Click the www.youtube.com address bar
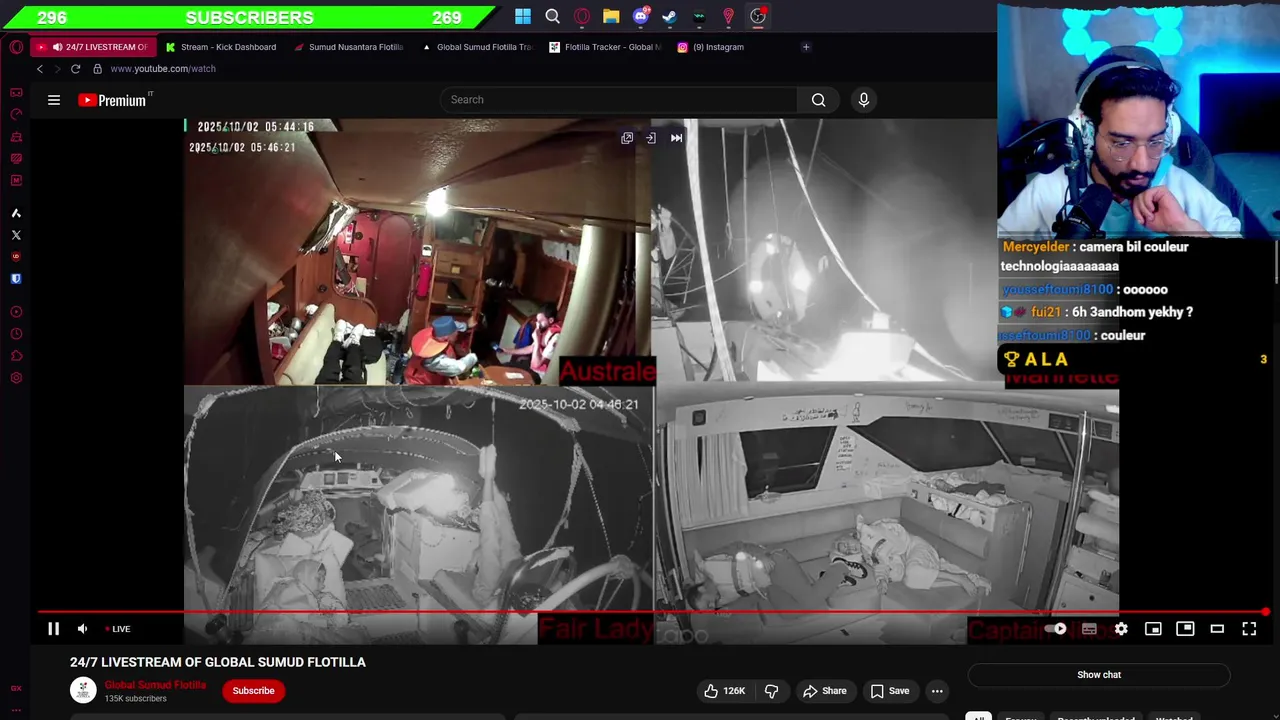1280x720 pixels. (163, 69)
